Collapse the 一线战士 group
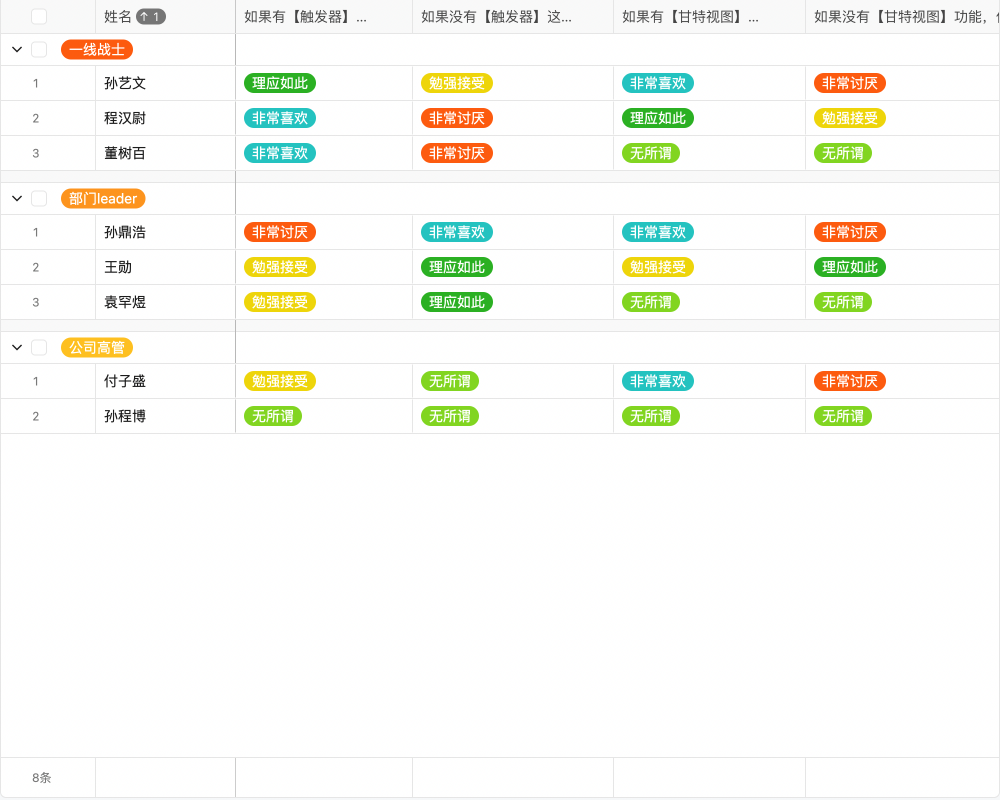 click(17, 50)
